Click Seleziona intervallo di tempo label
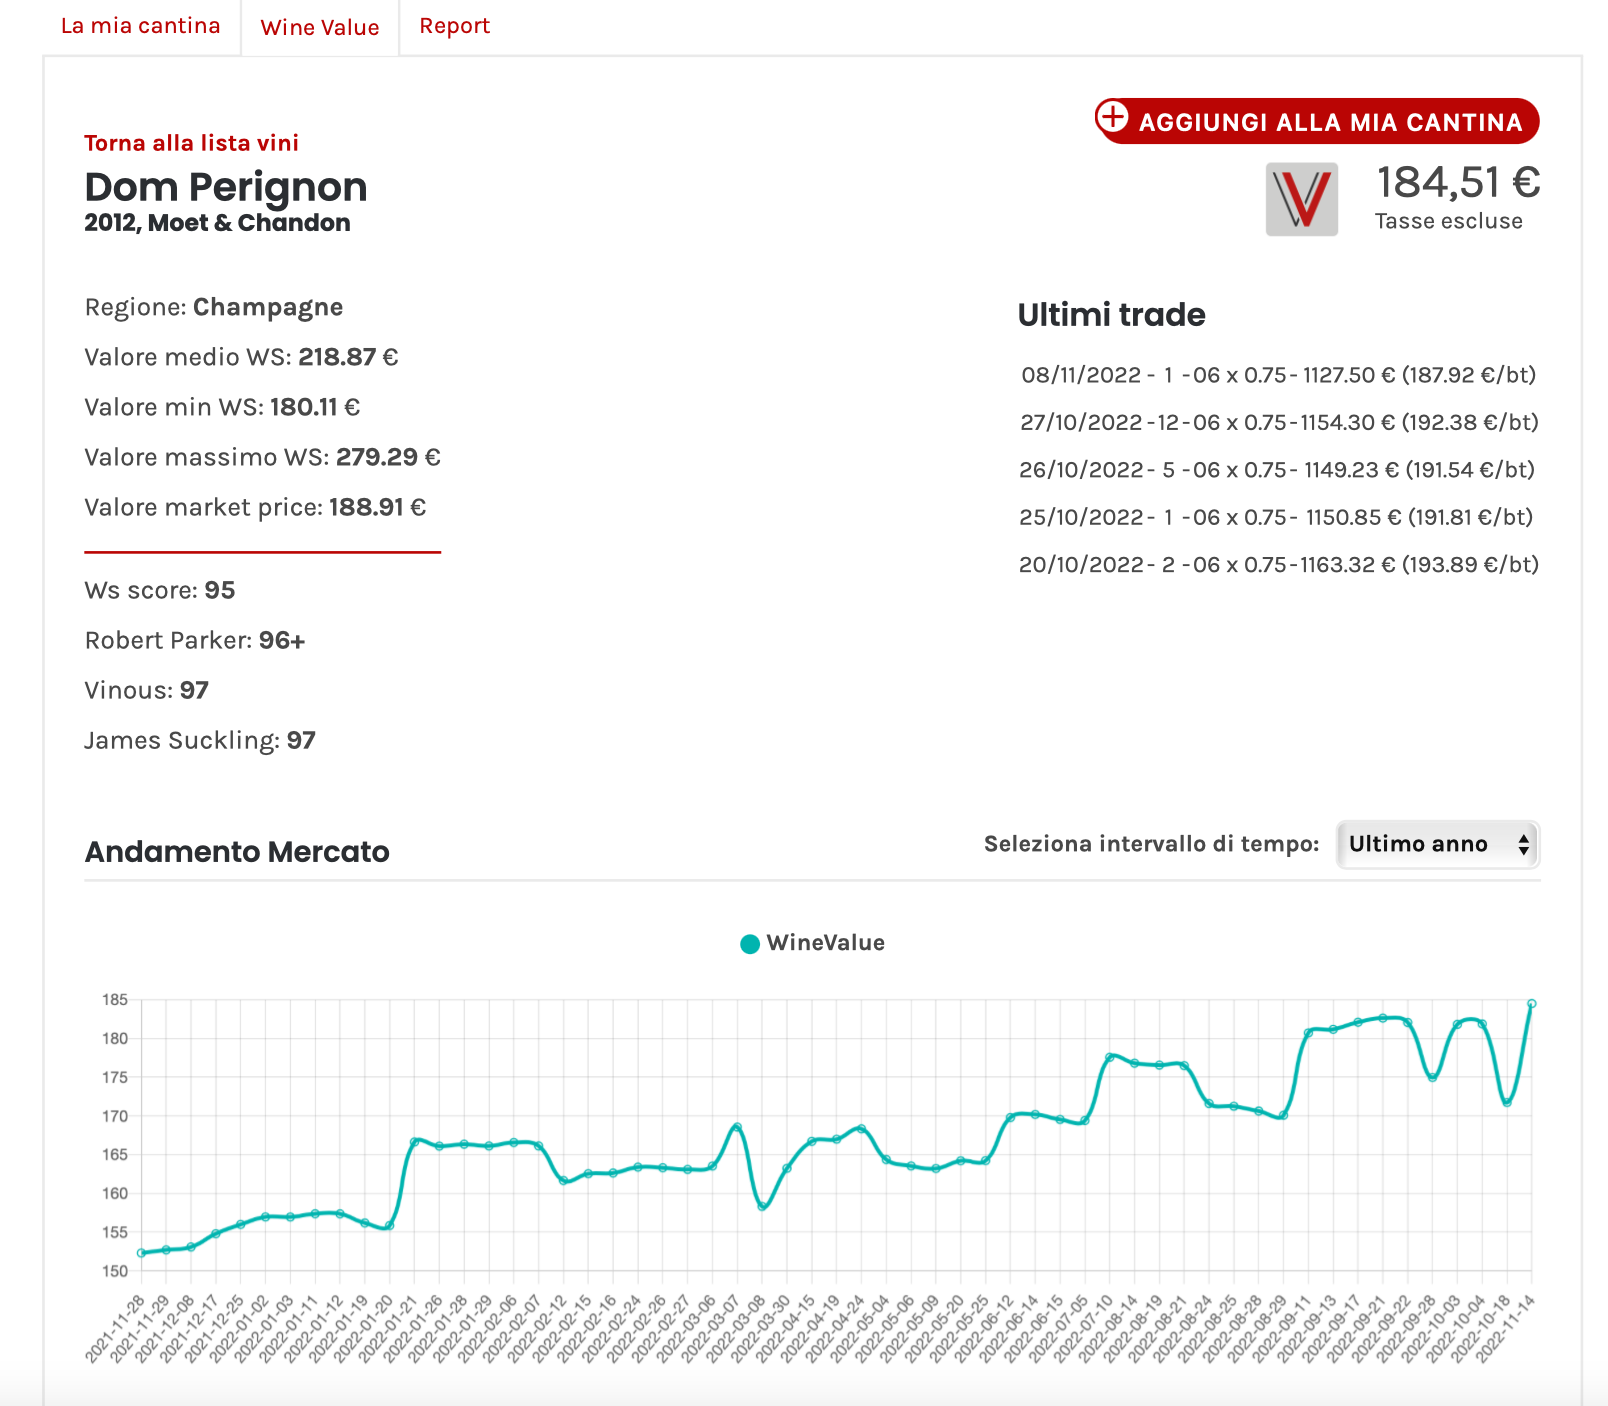This screenshot has height=1406, width=1608. 1152,844
